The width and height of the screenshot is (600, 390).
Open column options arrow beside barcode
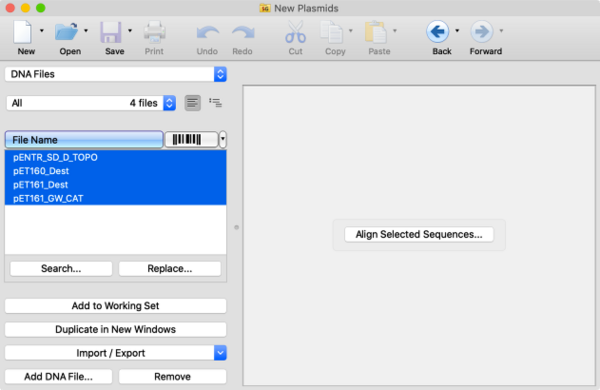(223, 139)
